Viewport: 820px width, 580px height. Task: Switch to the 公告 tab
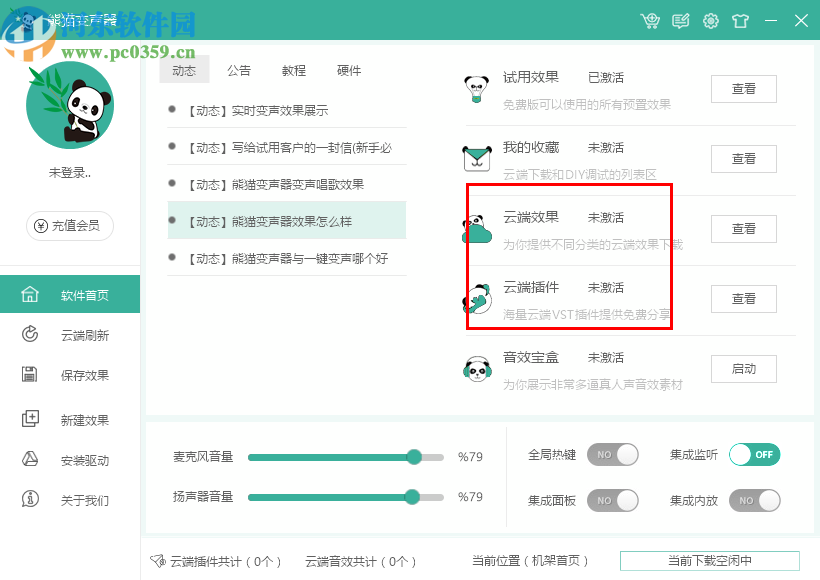click(x=239, y=71)
